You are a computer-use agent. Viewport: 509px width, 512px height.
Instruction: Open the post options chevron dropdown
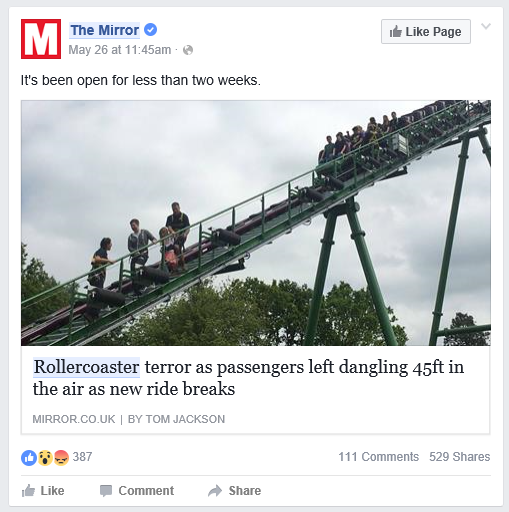pyautogui.click(x=486, y=26)
